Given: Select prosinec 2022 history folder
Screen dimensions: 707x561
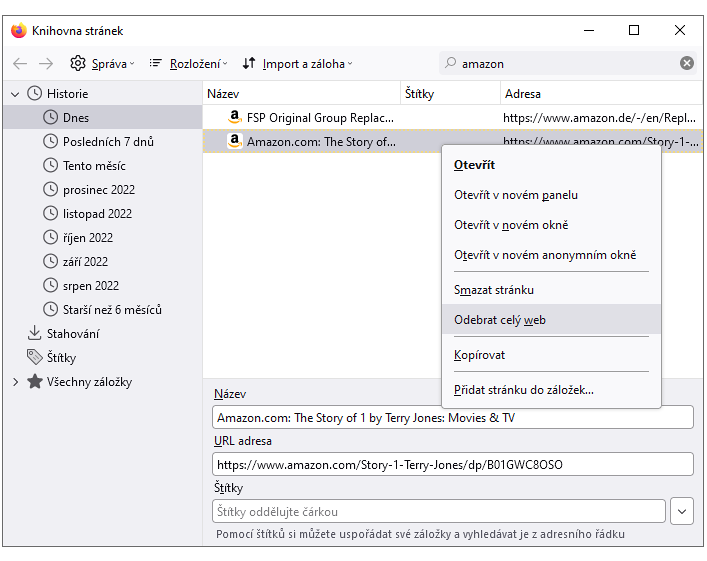Looking at the screenshot, I should pyautogui.click(x=103, y=189).
